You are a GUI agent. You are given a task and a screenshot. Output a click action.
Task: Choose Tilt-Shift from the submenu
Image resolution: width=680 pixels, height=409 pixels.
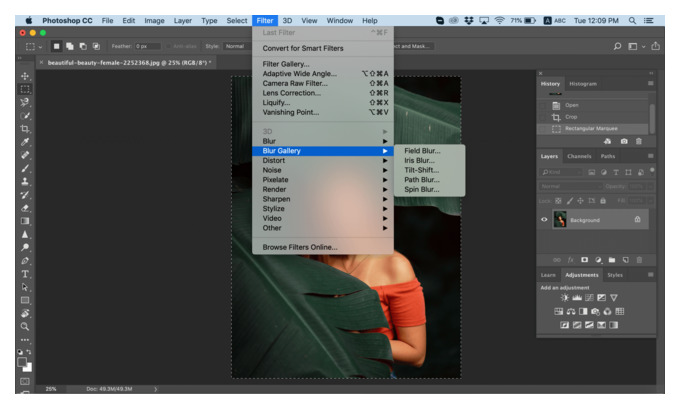click(x=429, y=170)
